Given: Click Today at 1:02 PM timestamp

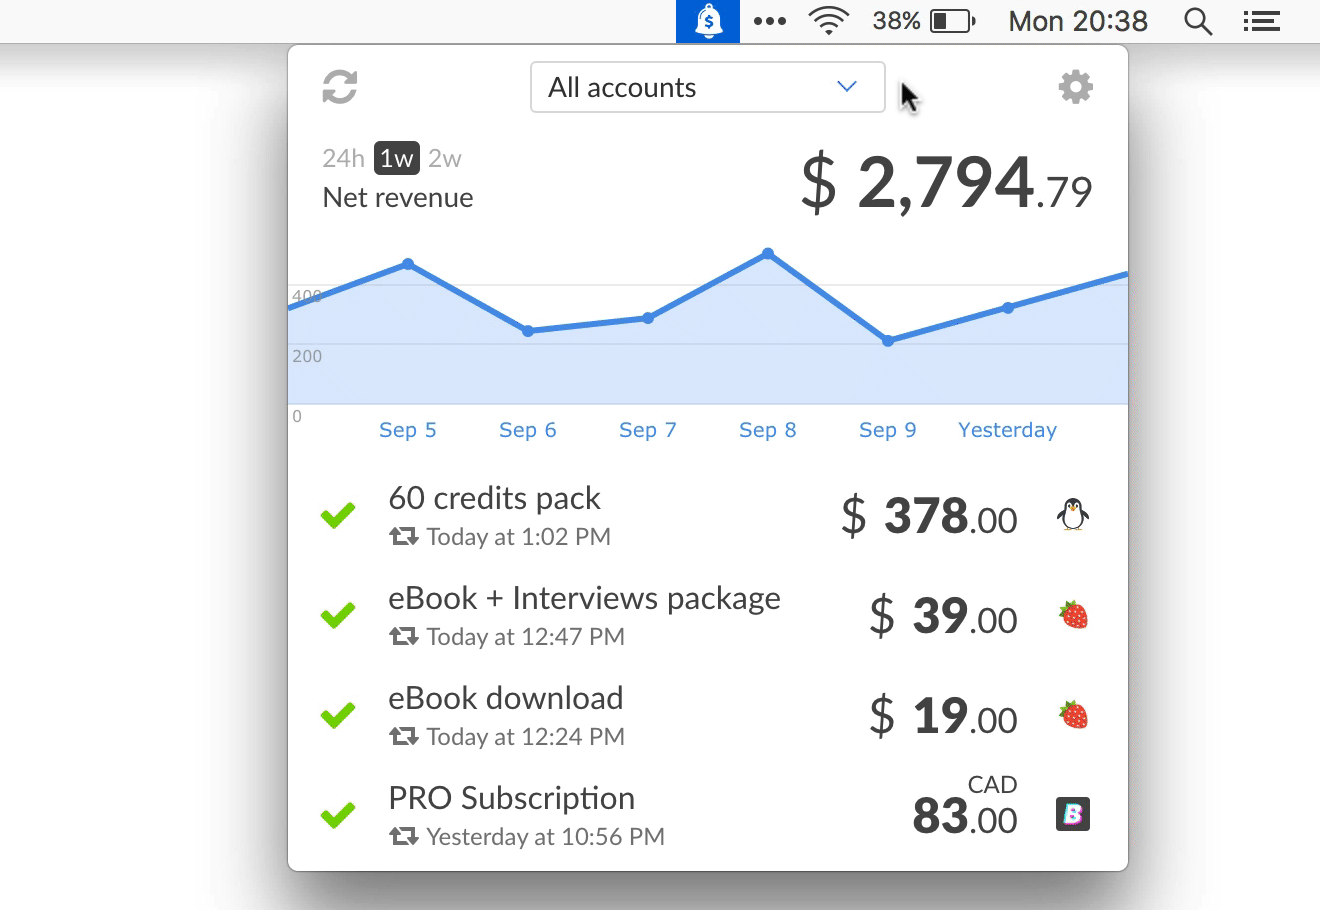Looking at the screenshot, I should pyautogui.click(x=519, y=537).
